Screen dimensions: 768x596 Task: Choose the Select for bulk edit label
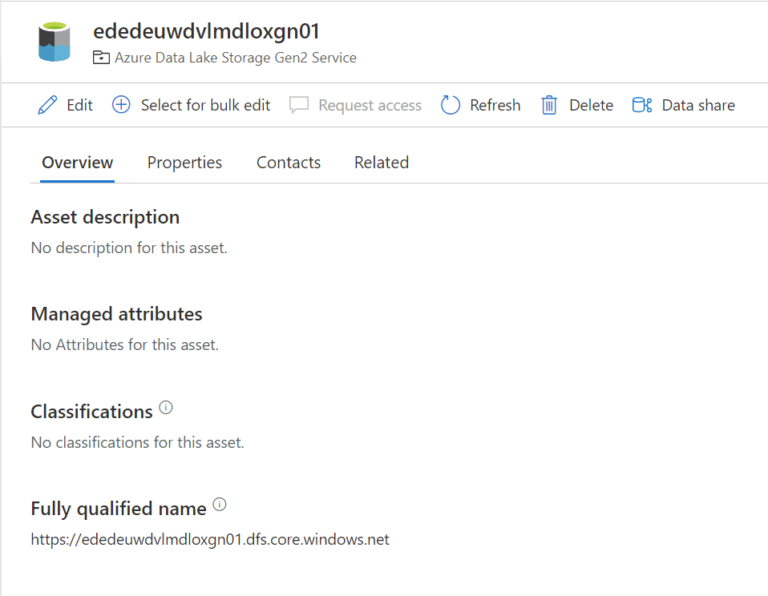point(206,105)
